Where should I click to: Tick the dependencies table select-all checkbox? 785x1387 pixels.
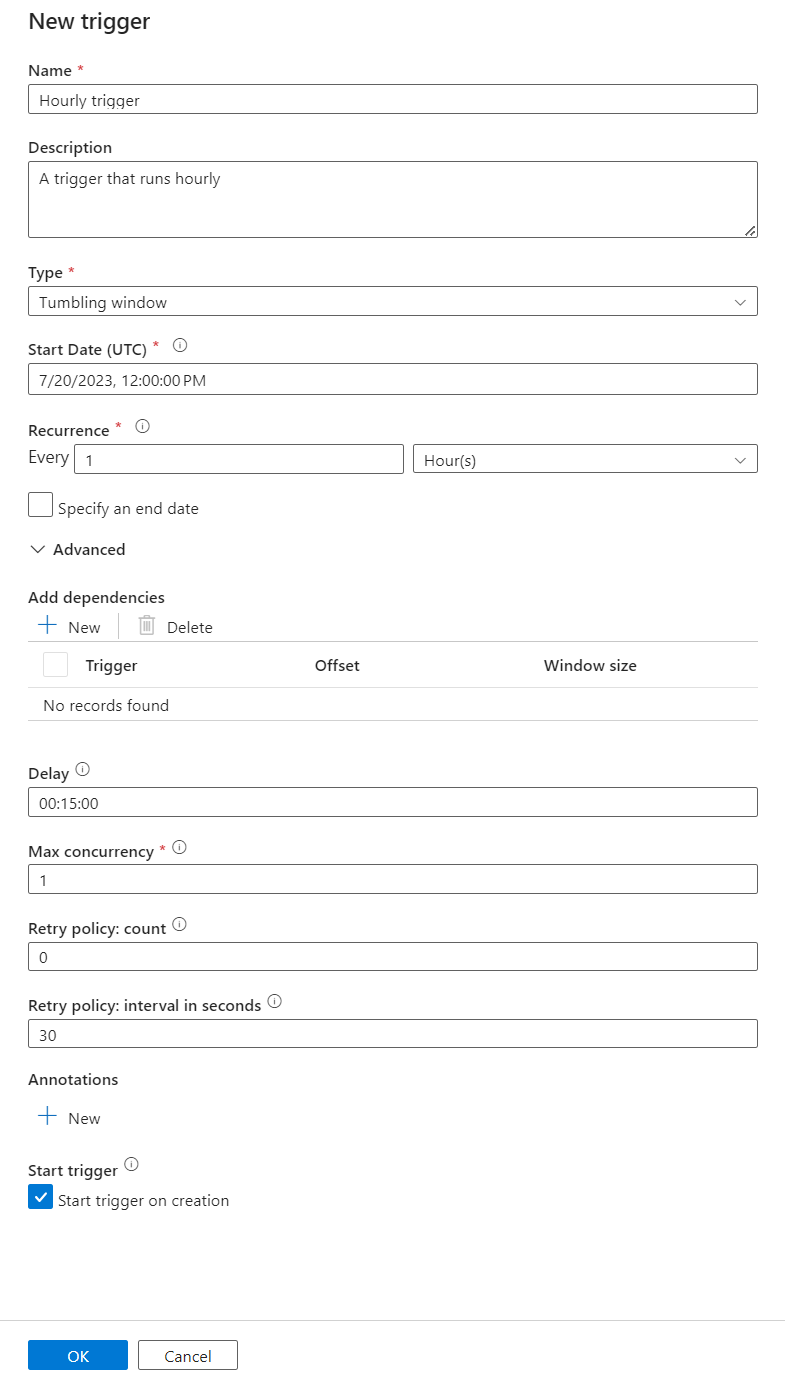[56, 665]
